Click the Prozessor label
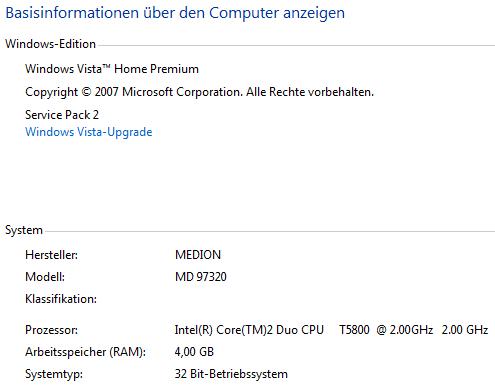The width and height of the screenshot is (495, 392). tap(52, 330)
